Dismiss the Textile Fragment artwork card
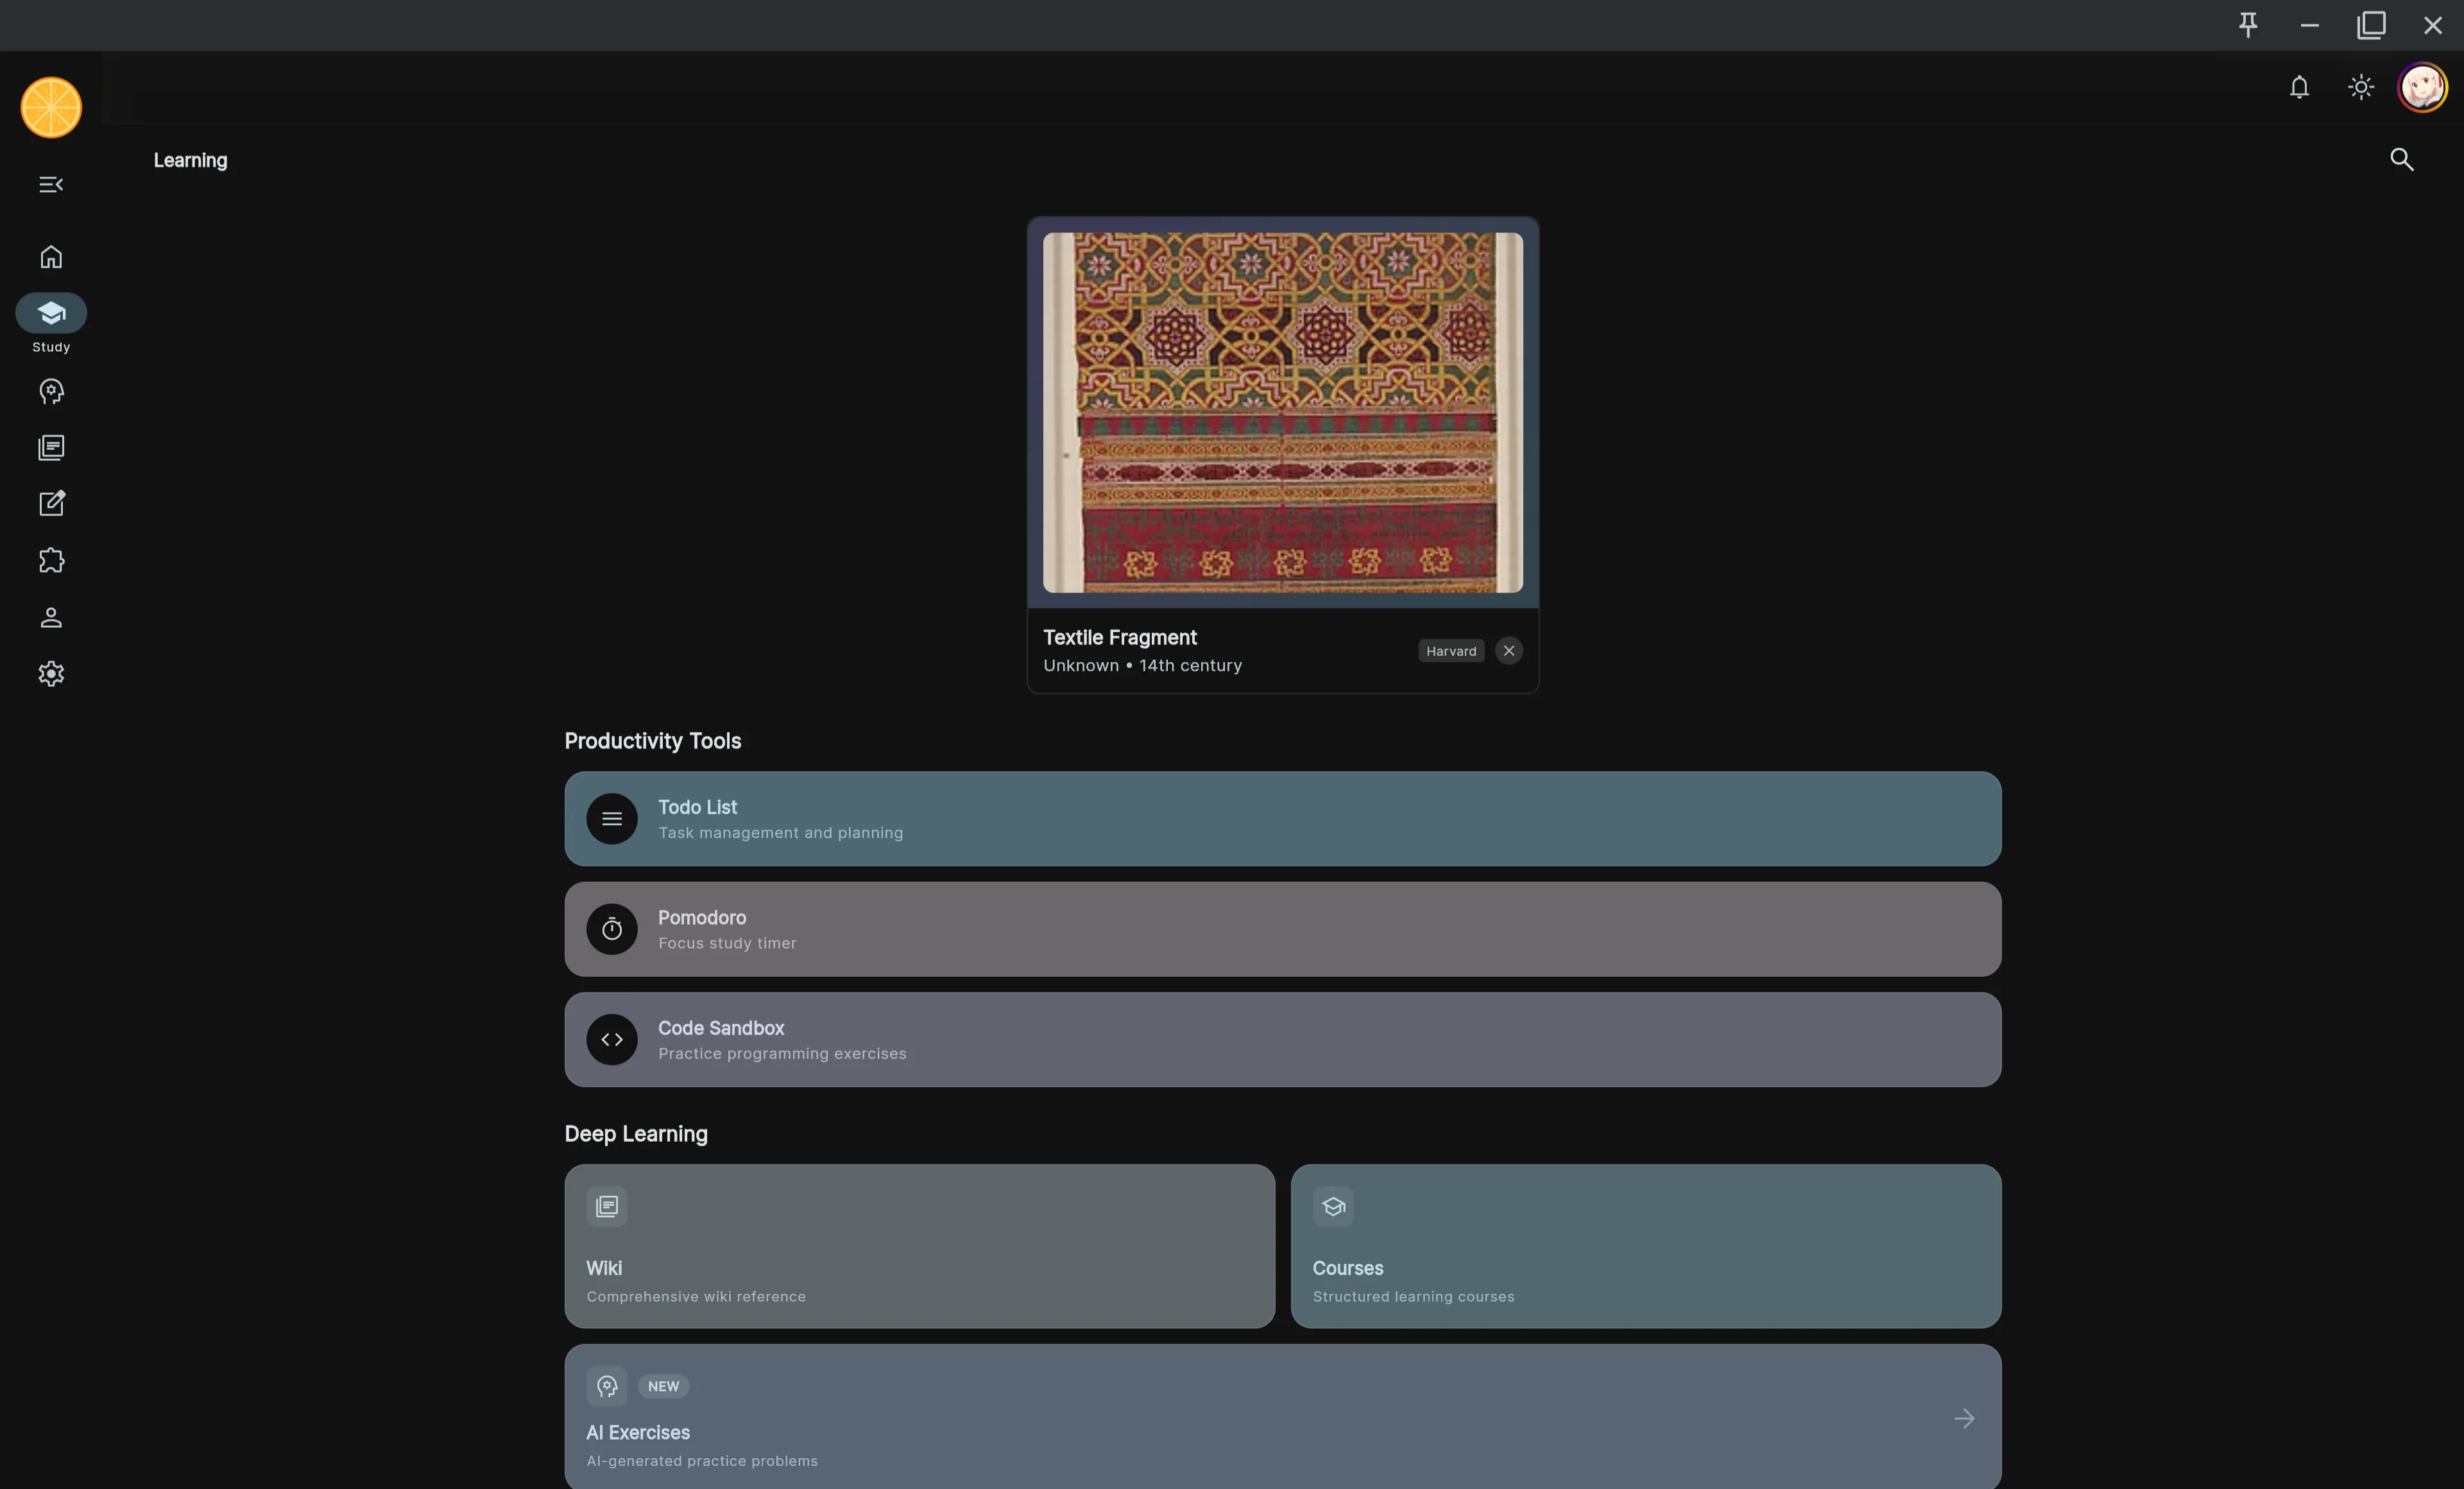Viewport: 2464px width, 1489px height. [1508, 650]
